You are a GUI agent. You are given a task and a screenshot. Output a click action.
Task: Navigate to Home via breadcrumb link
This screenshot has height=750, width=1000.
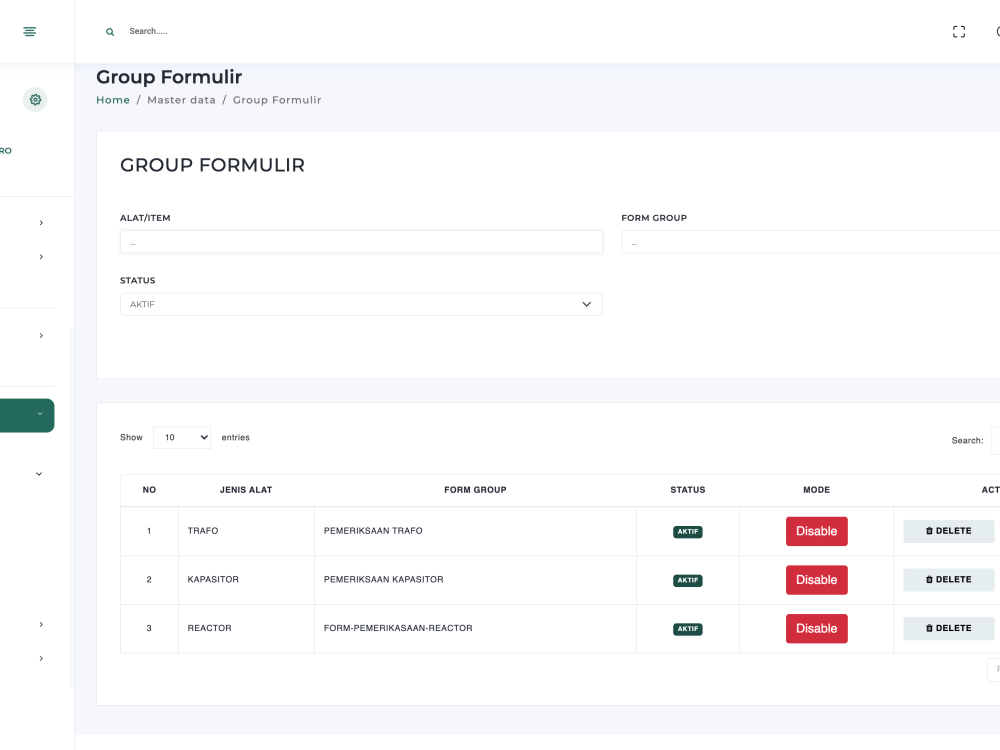tap(113, 99)
